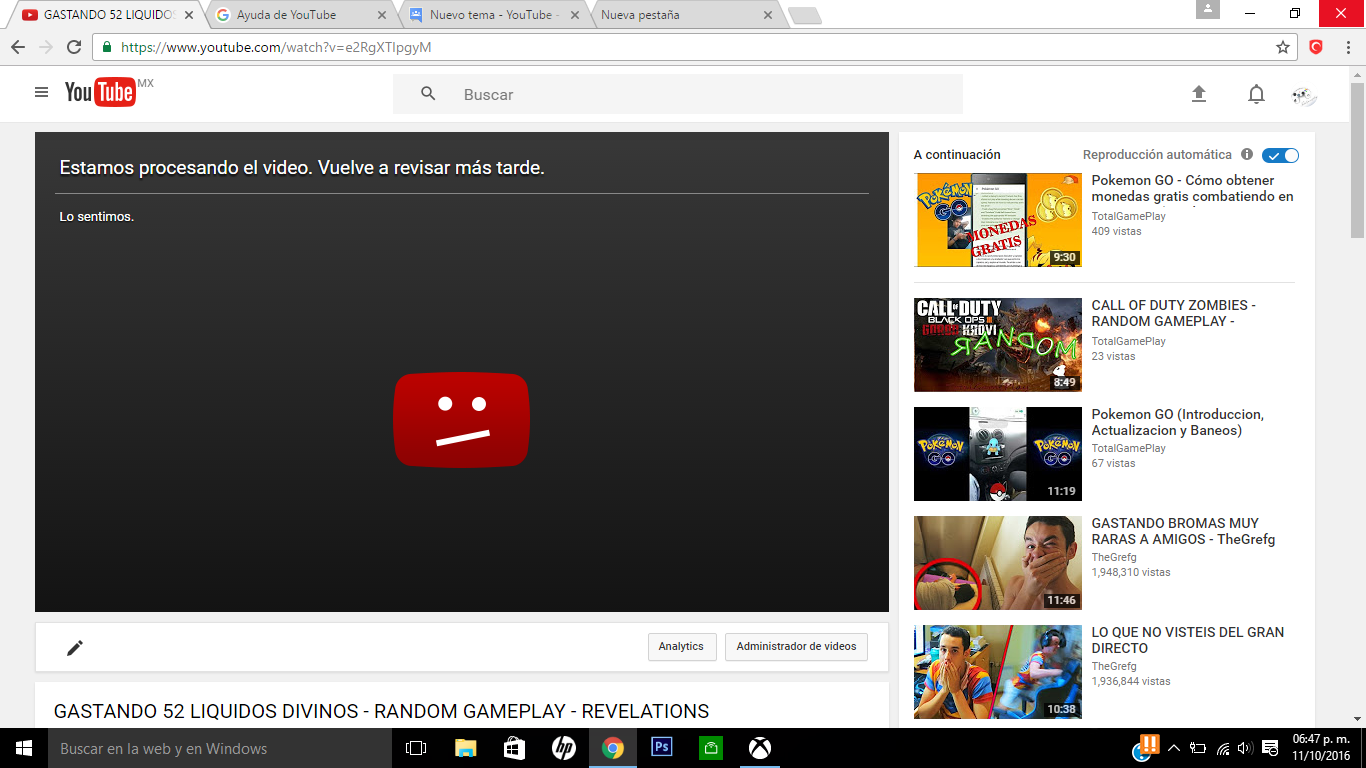1366x768 pixels.
Task: Open the Windows Start menu
Action: 24,748
